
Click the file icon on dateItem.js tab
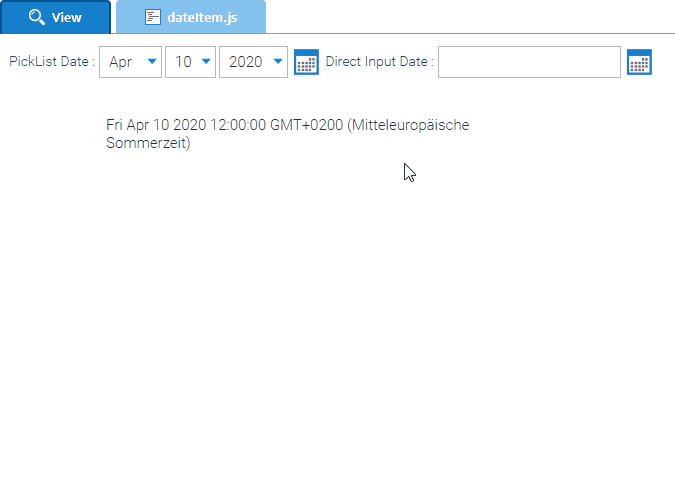(x=152, y=17)
